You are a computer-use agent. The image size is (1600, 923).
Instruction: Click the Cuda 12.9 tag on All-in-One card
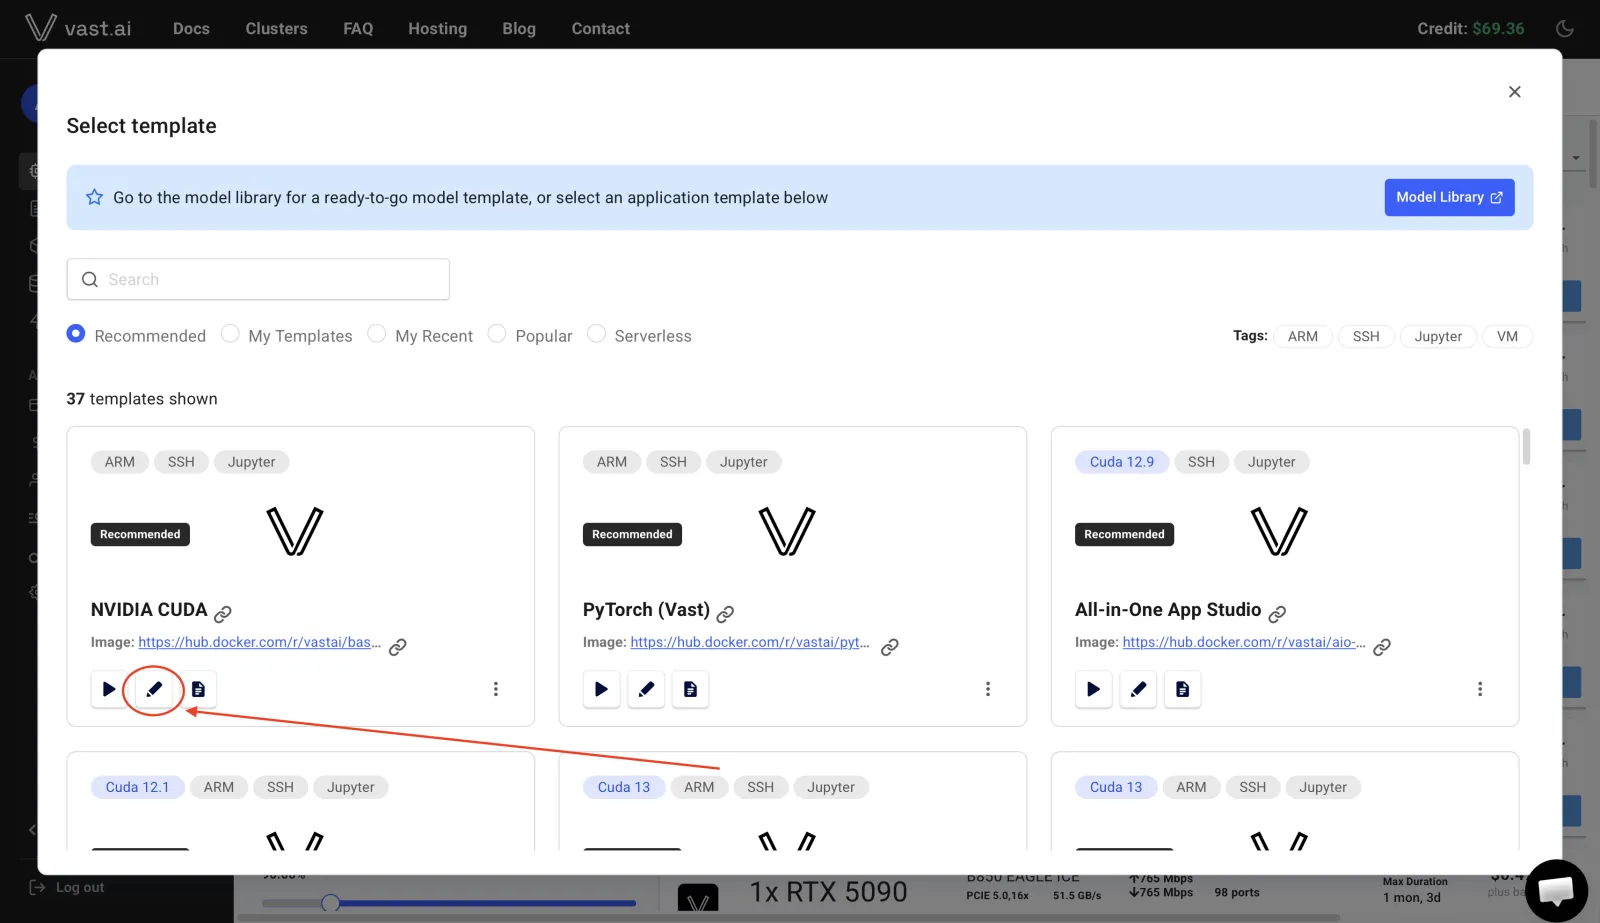pos(1121,462)
